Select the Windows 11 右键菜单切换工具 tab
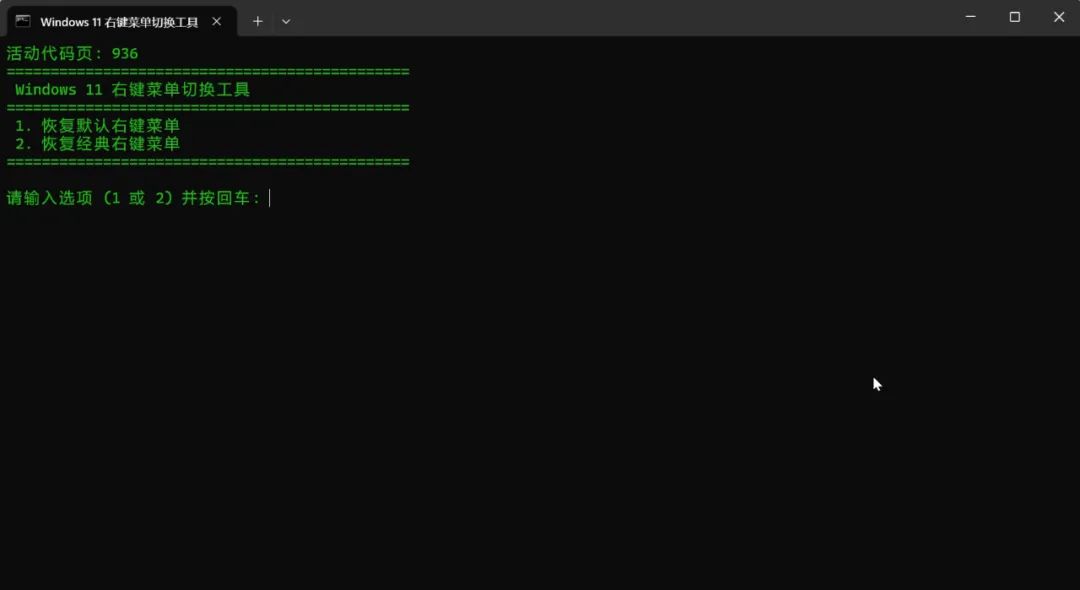1080x590 pixels. coord(119,22)
